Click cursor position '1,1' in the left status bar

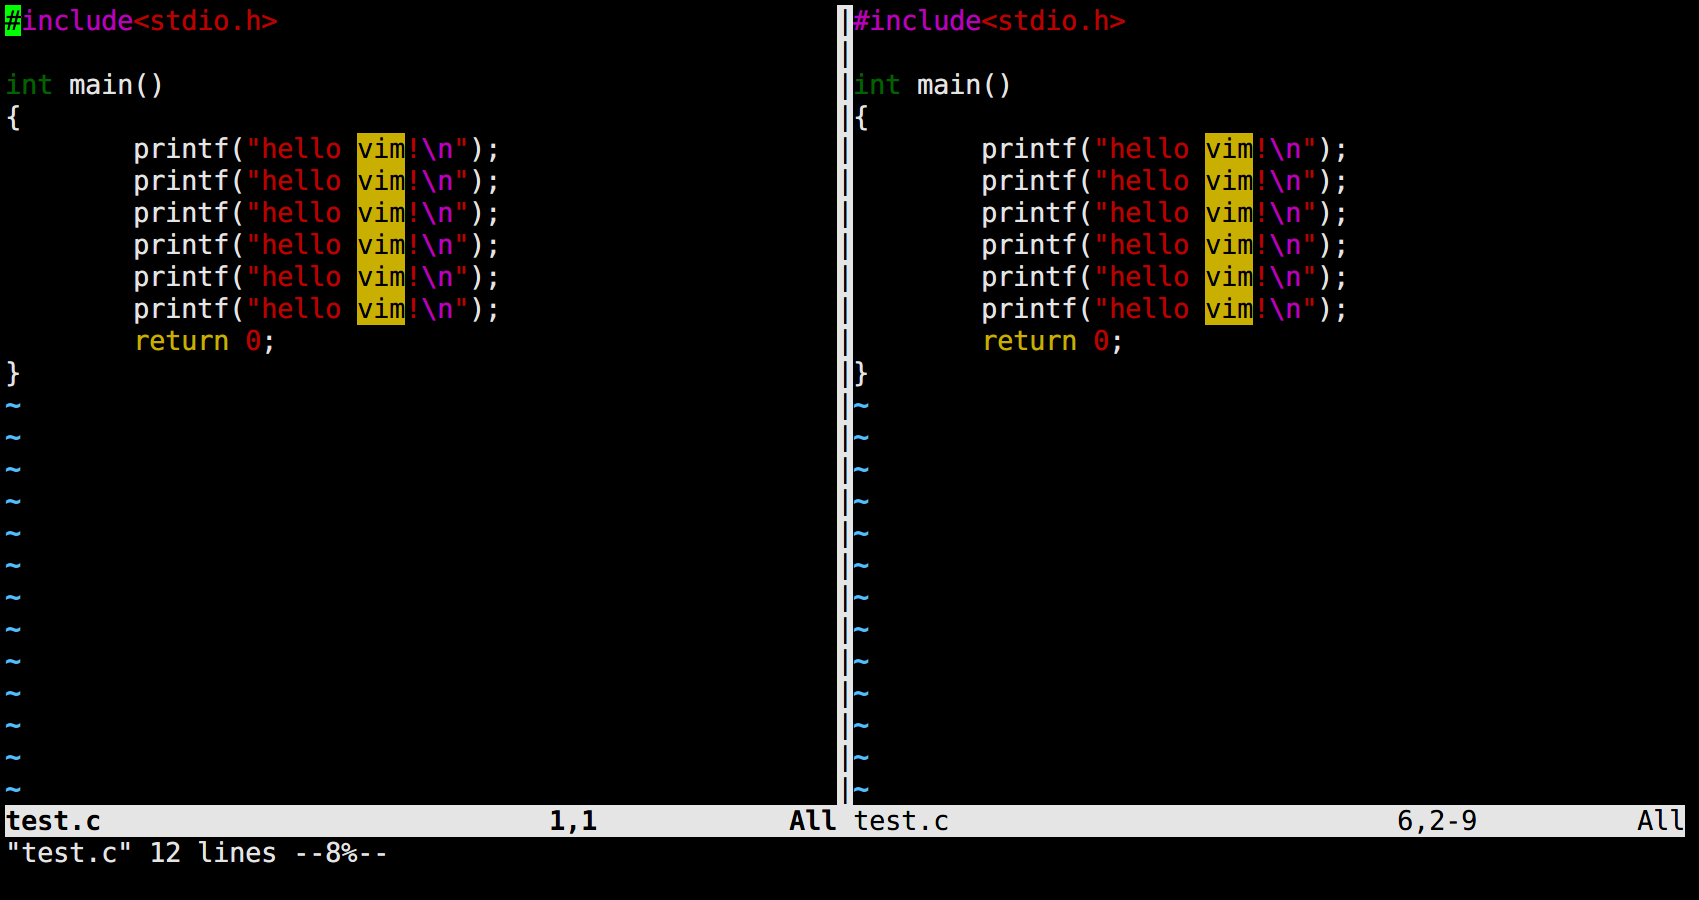point(573,821)
